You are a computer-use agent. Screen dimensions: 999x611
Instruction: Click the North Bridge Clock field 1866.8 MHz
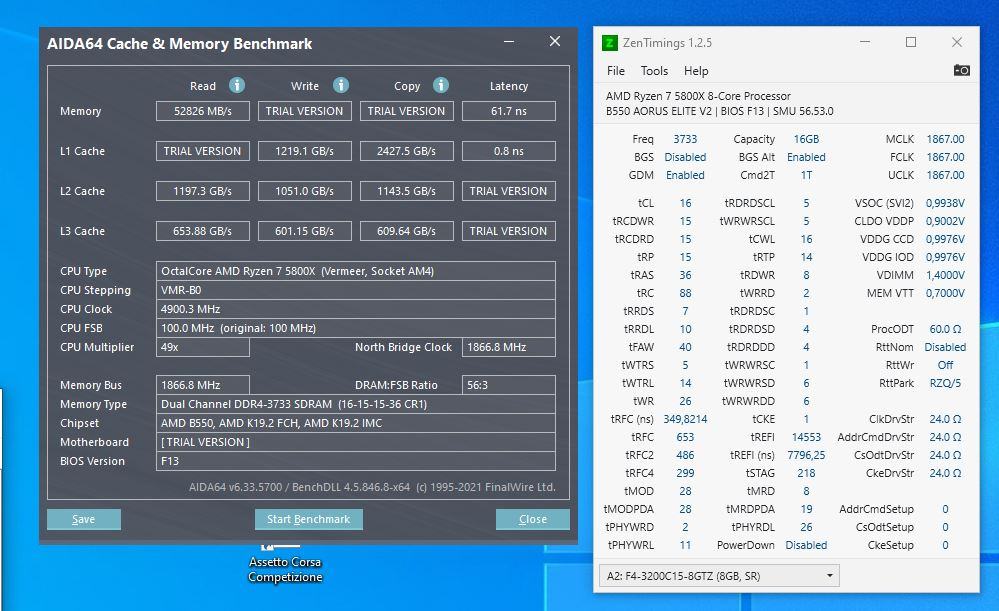[x=508, y=347]
